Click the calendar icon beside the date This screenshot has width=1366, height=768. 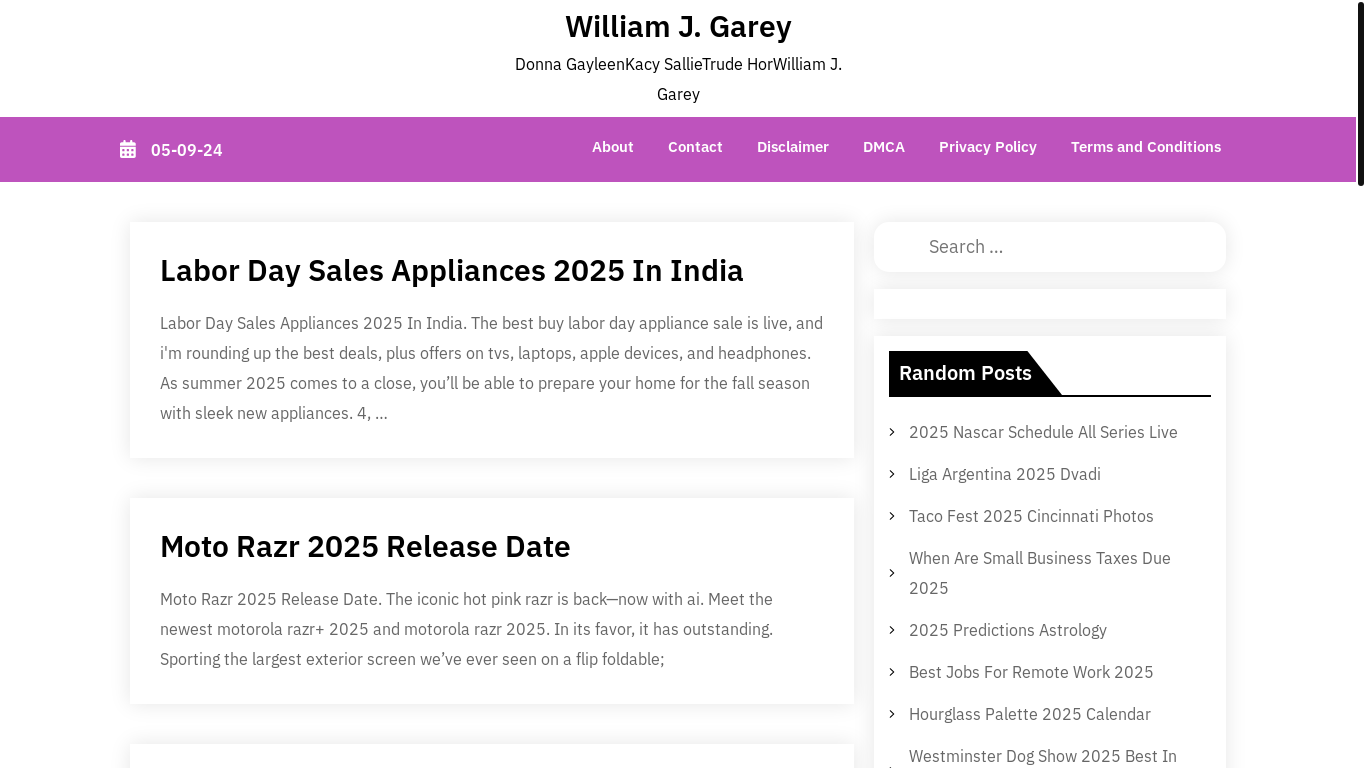click(128, 150)
